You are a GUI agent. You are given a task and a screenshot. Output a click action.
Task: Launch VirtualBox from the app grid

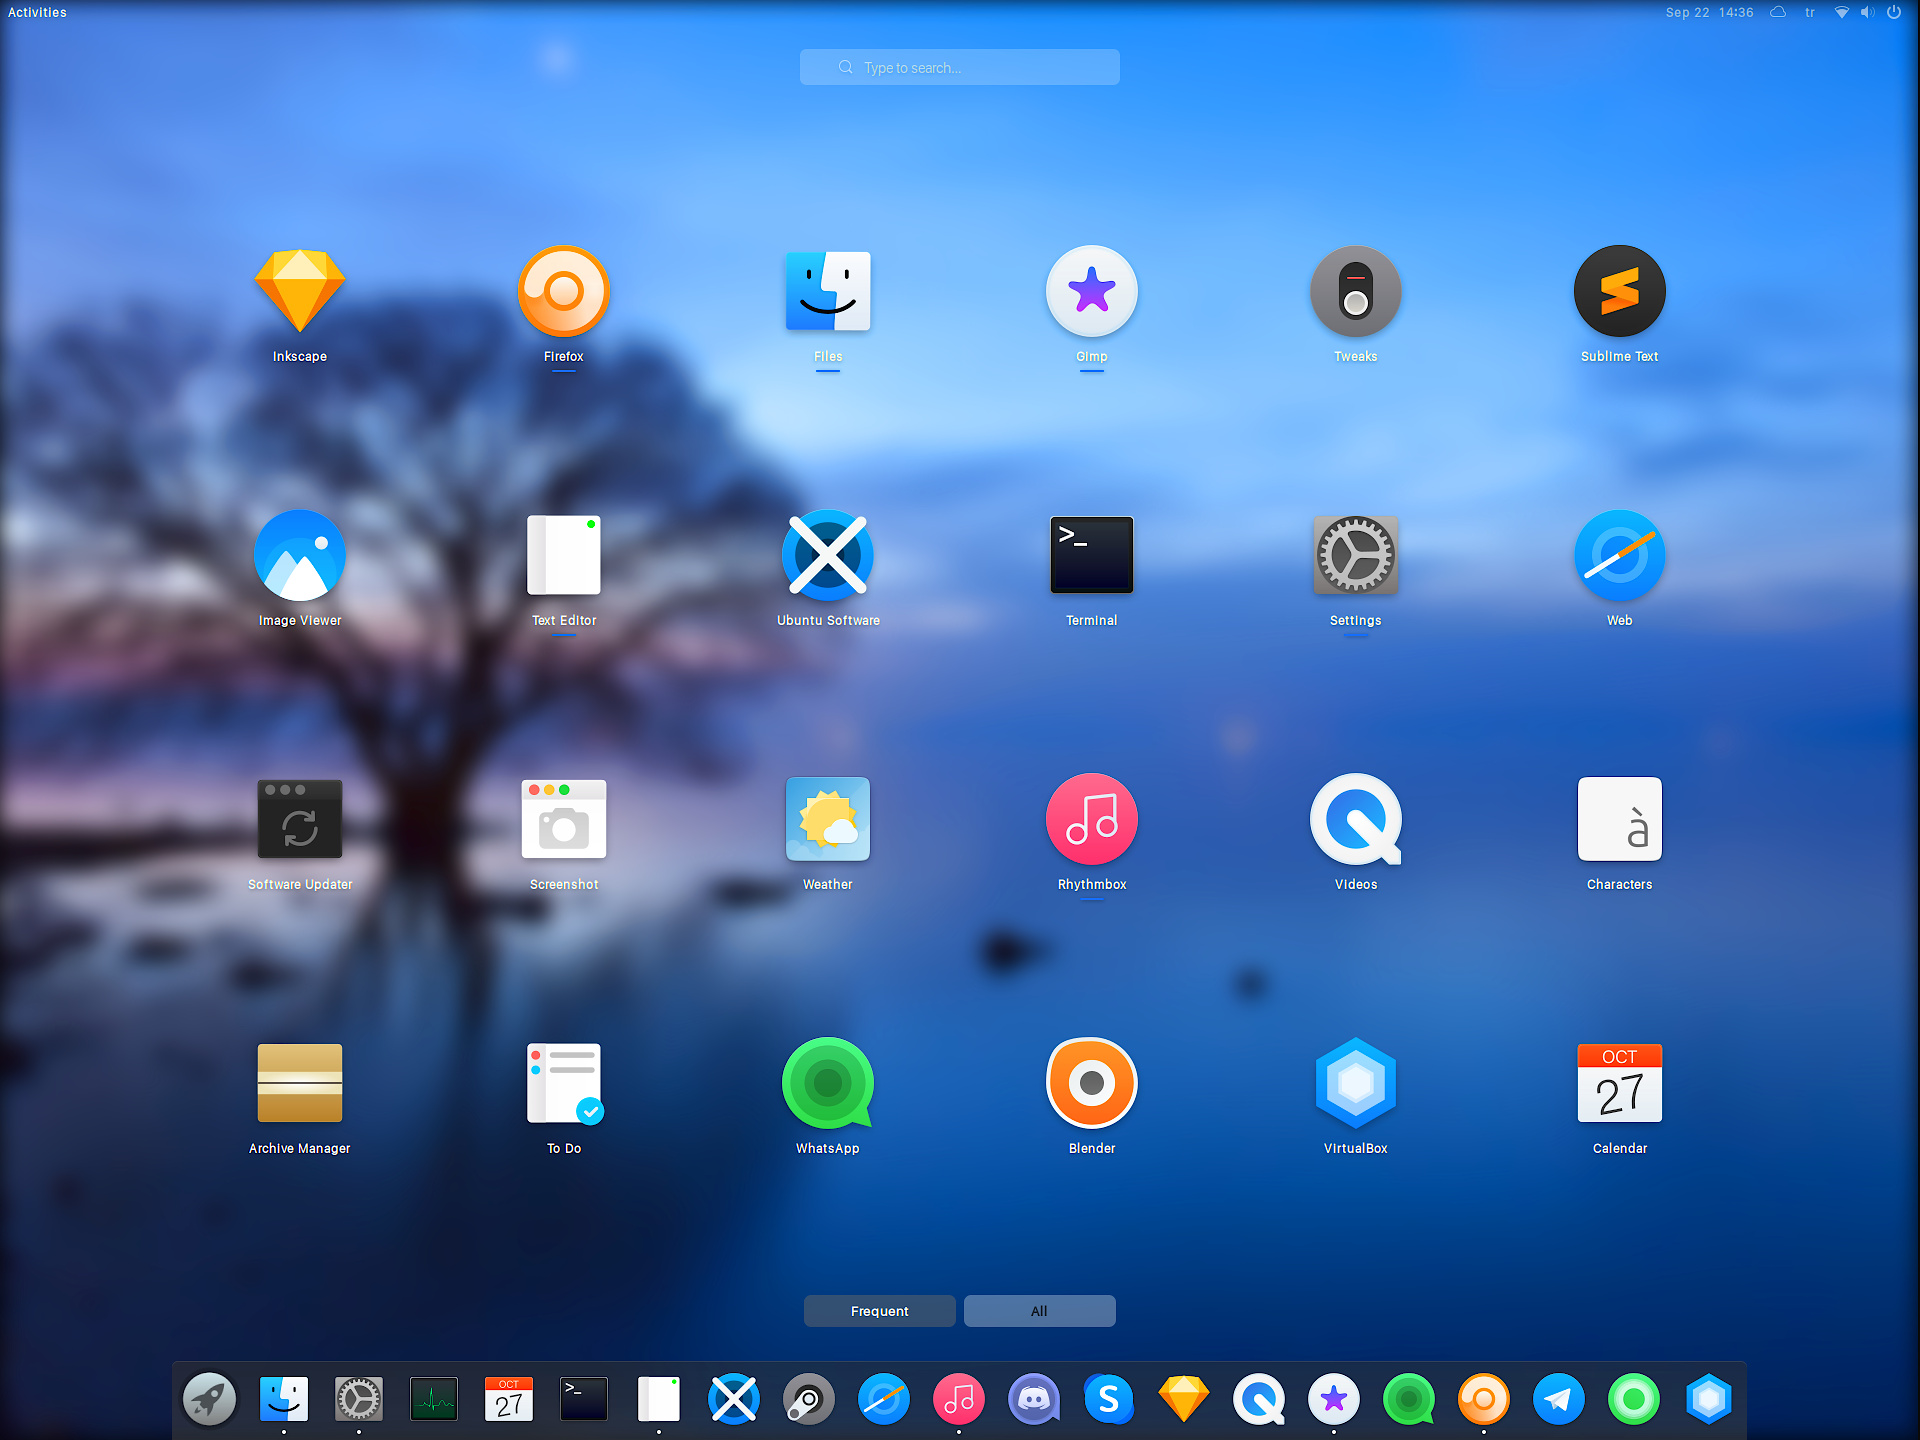1356,1083
